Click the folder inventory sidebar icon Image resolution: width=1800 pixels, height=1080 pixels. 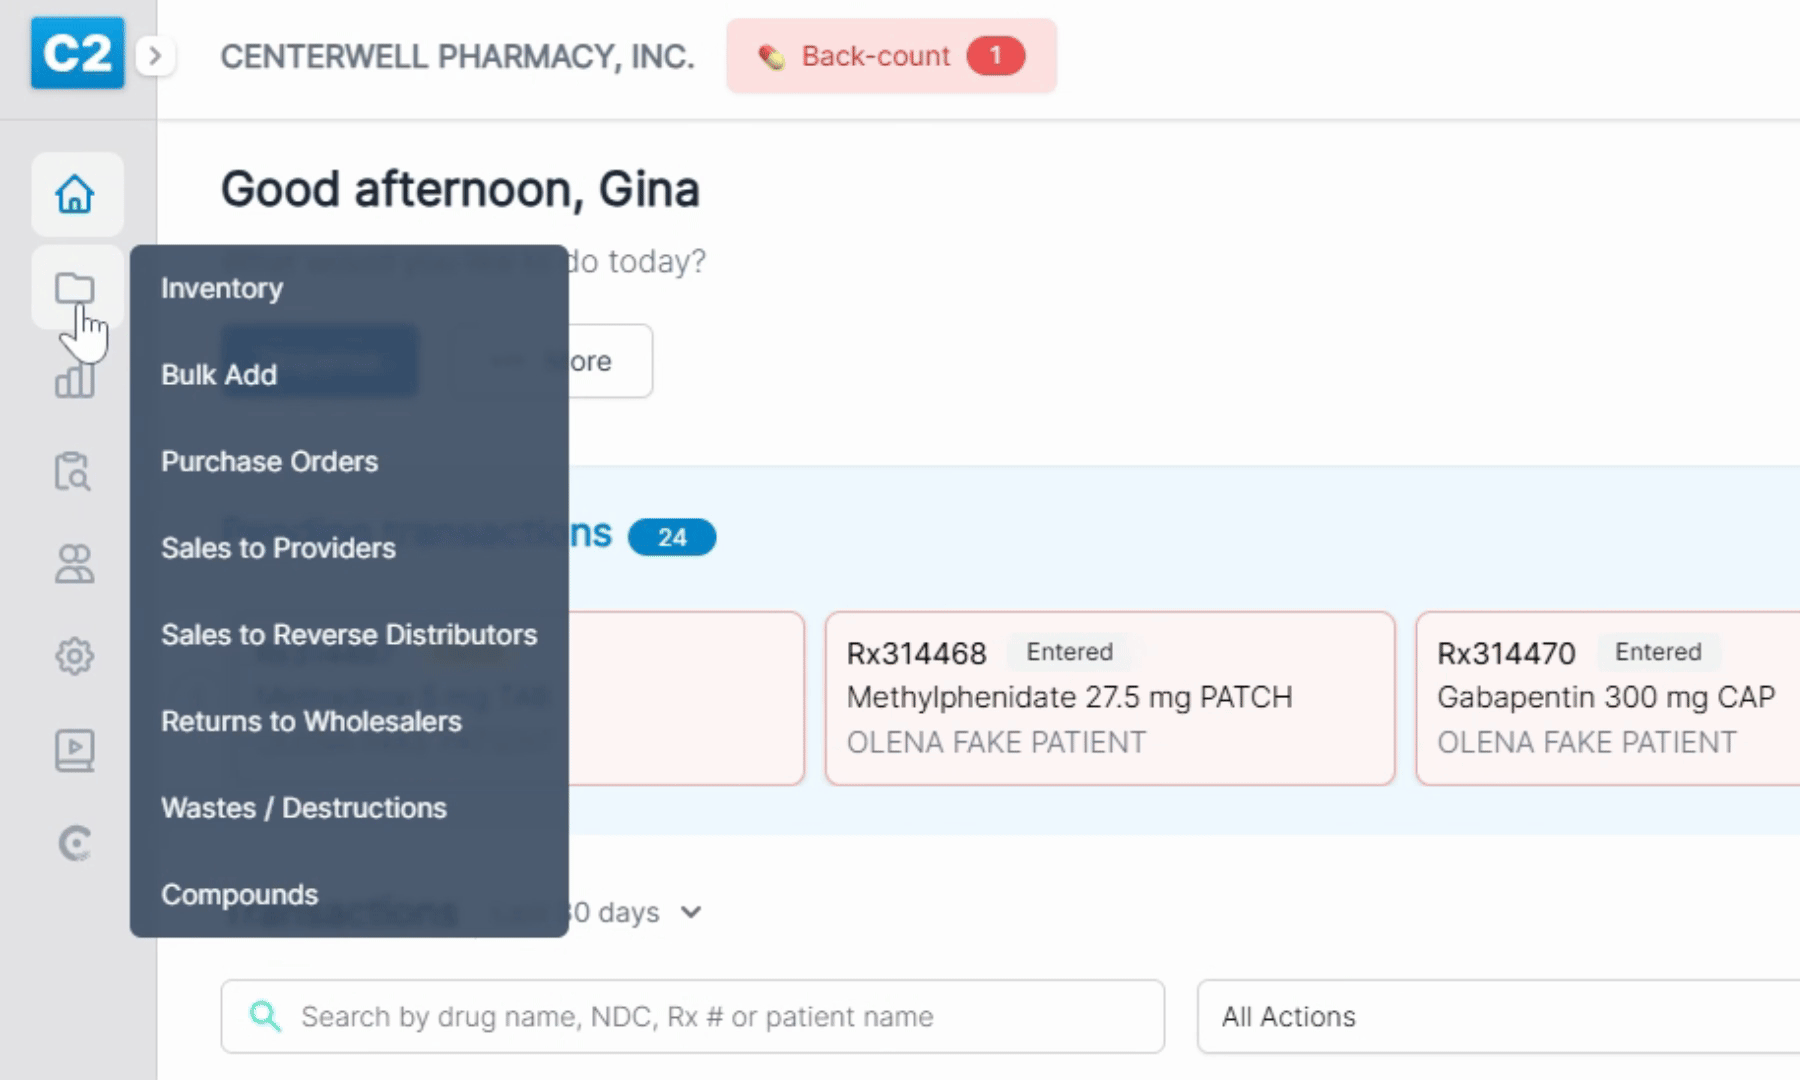coord(76,289)
